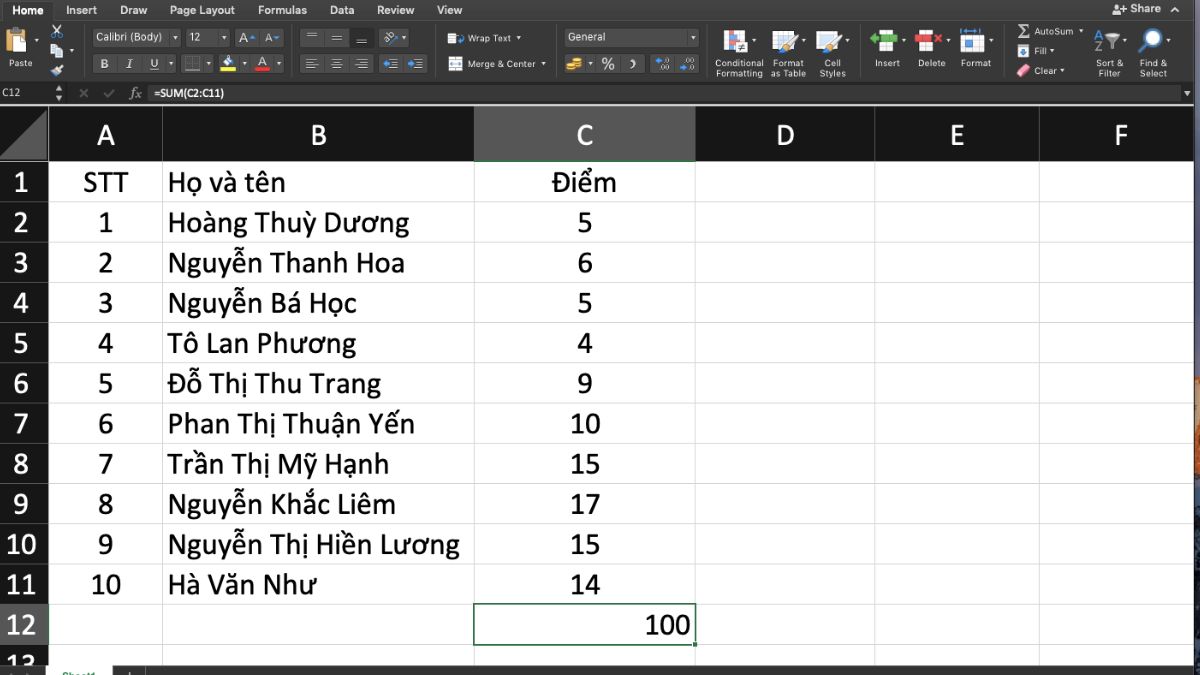This screenshot has height=675, width=1200.
Task: Open the Merge & Center dropdown arrow
Action: pos(545,63)
